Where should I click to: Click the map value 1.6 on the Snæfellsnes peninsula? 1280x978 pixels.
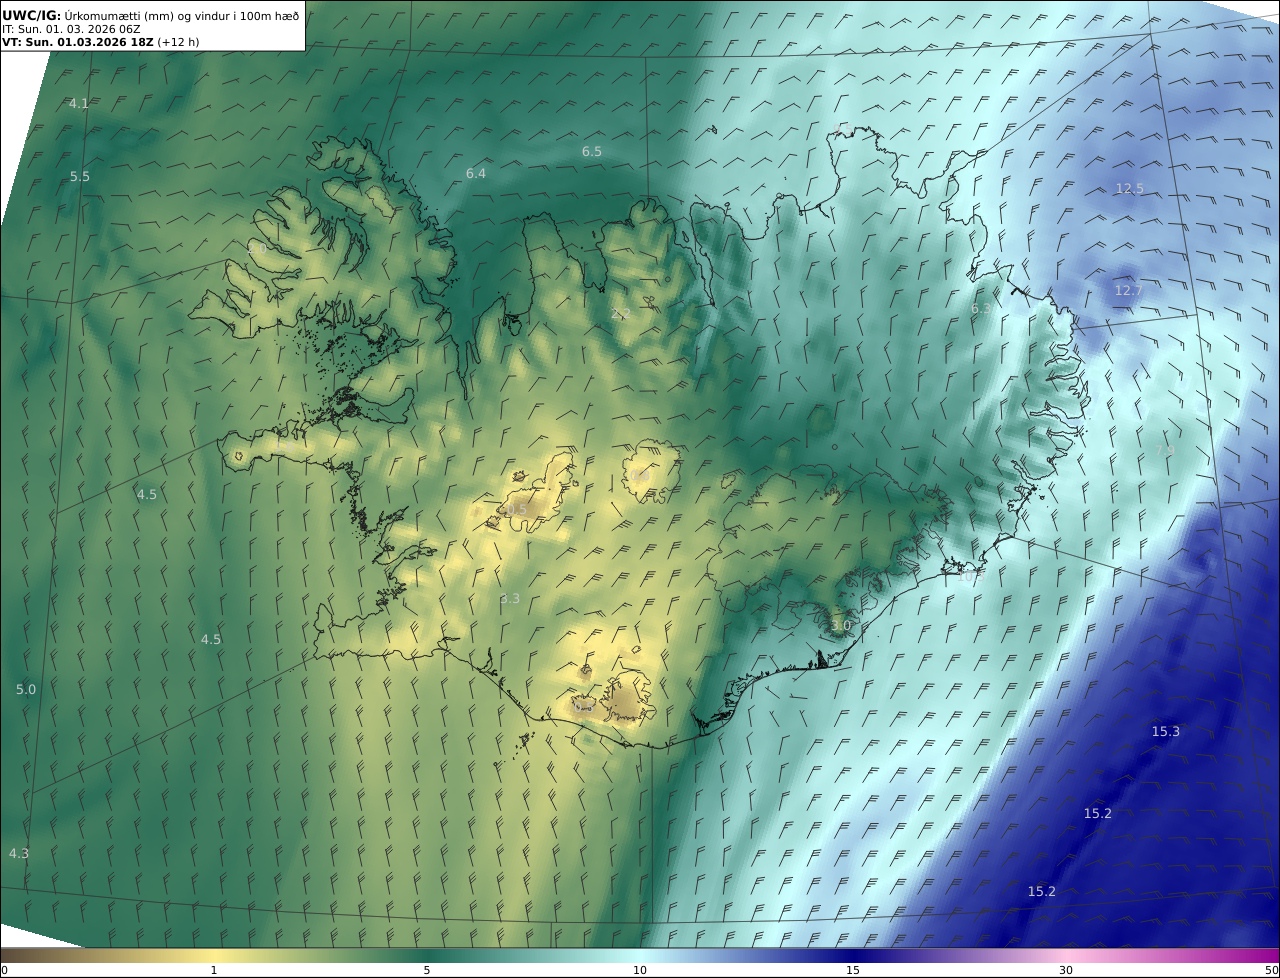[283, 447]
